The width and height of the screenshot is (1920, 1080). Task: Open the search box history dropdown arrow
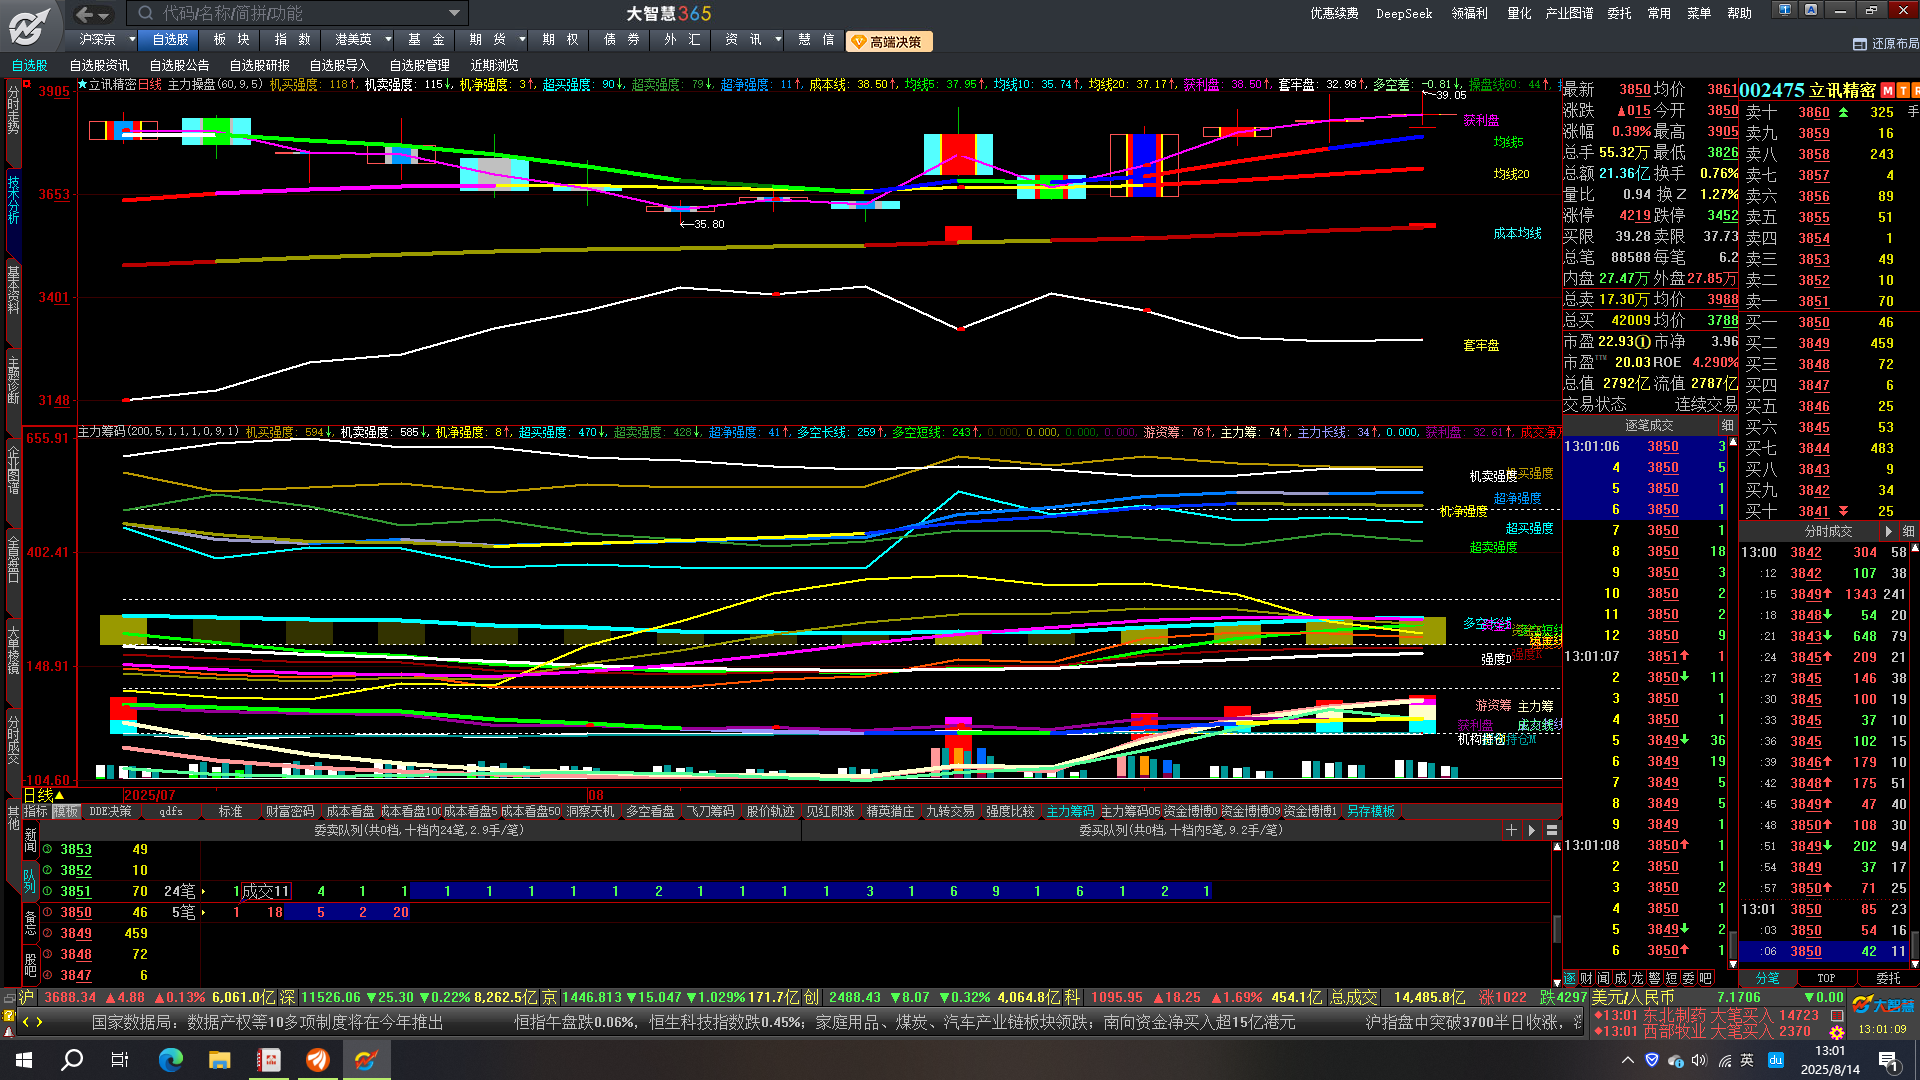[x=455, y=13]
